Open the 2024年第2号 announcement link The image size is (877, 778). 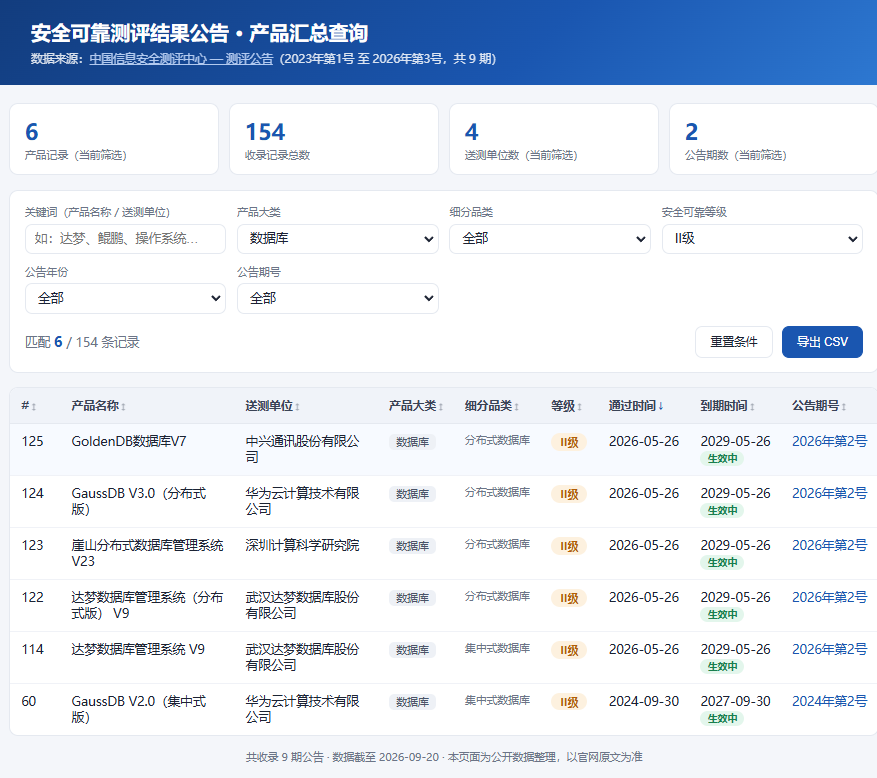[x=829, y=701]
